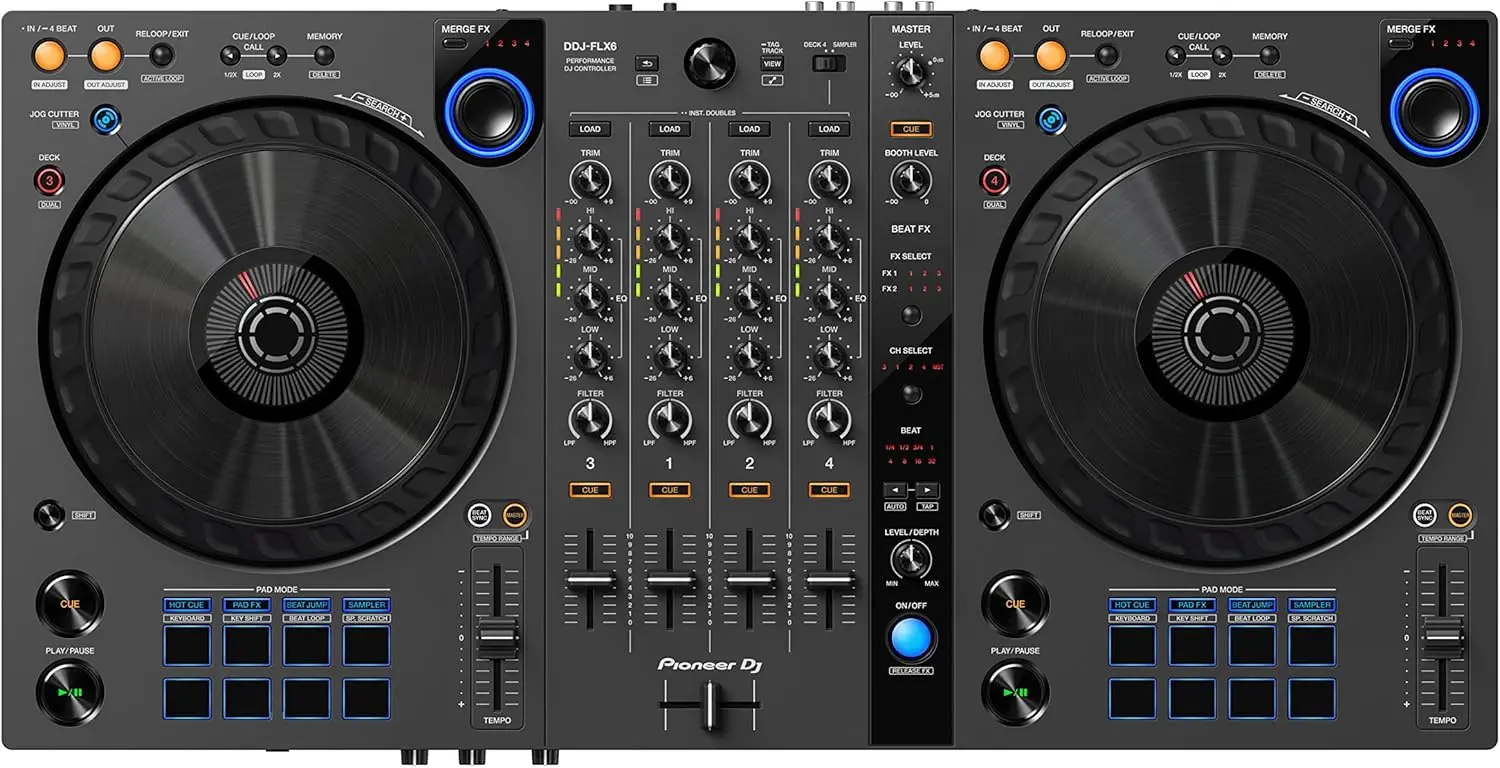Push the rotary browse selector knob
The width and height of the screenshot is (1500, 768).
(x=709, y=63)
